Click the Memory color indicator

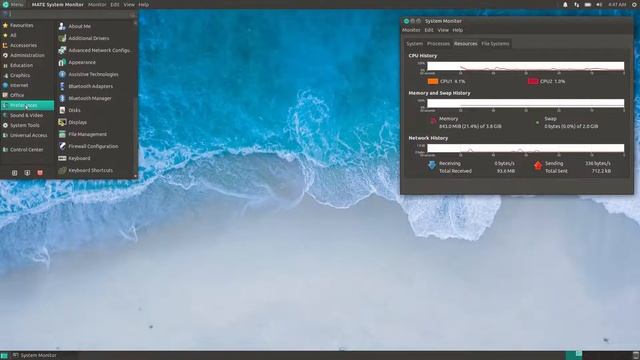coord(433,121)
